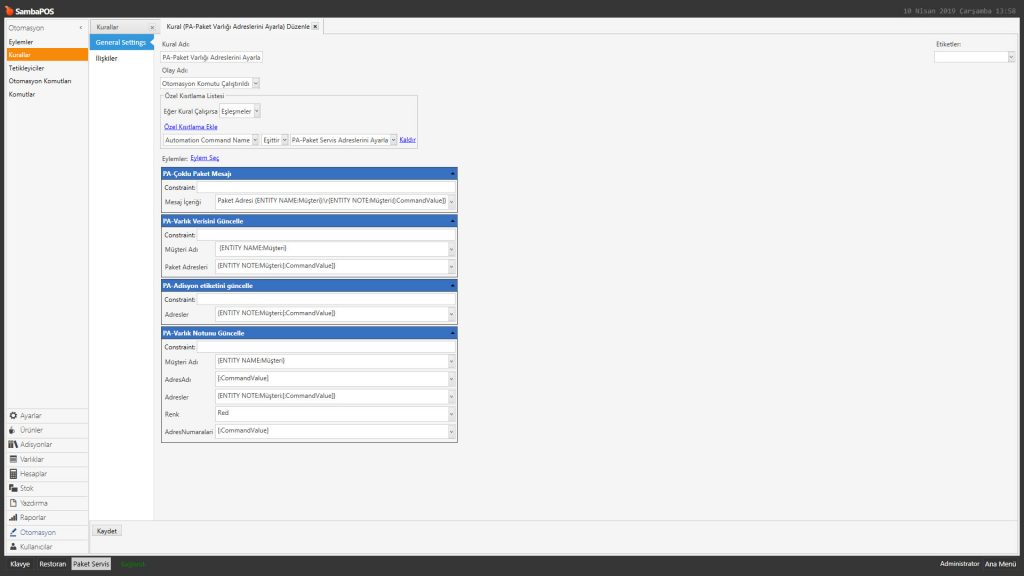The image size is (1024, 576).
Task: Open the Olay Adı event dropdown
Action: click(x=255, y=84)
